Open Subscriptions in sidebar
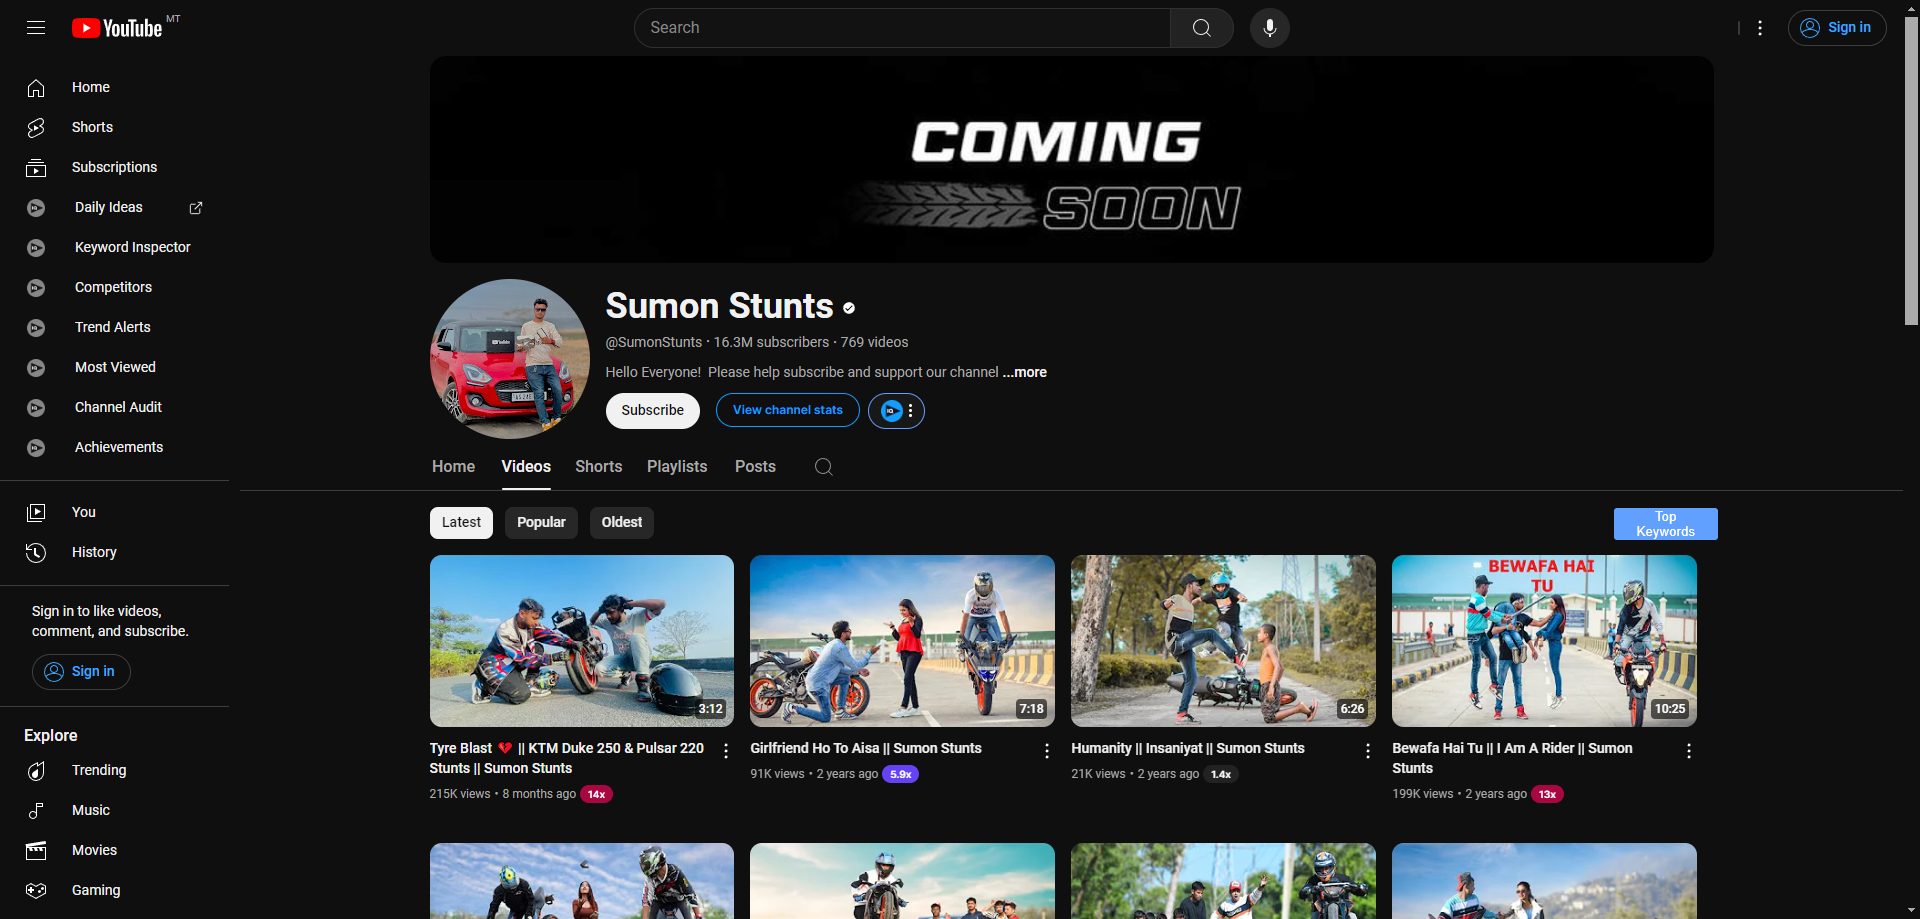 click(x=114, y=167)
